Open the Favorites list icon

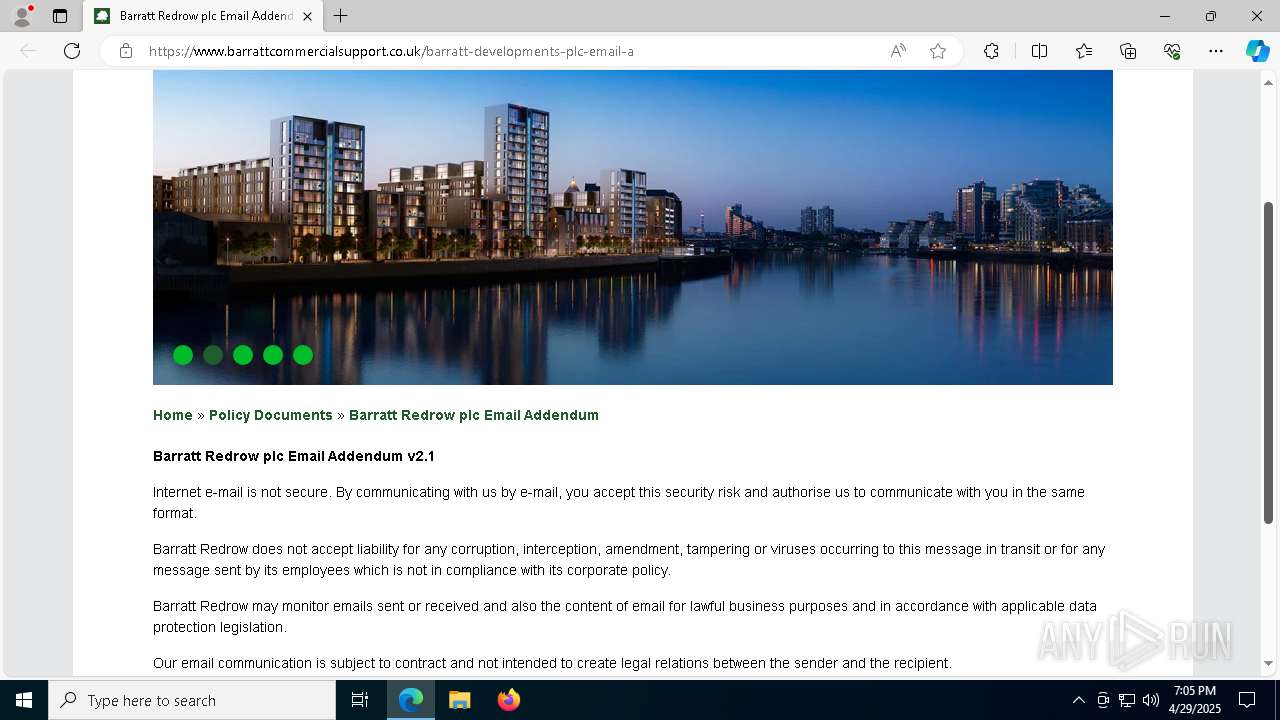tap(1084, 51)
